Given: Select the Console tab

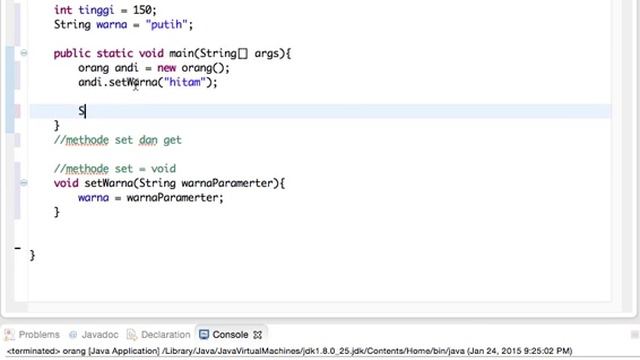Looking at the screenshot, I should pyautogui.click(x=230, y=335).
